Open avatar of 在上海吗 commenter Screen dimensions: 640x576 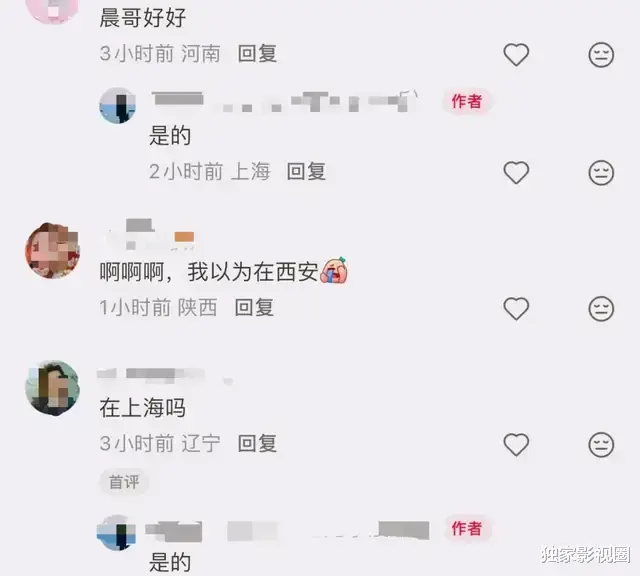(x=52, y=388)
